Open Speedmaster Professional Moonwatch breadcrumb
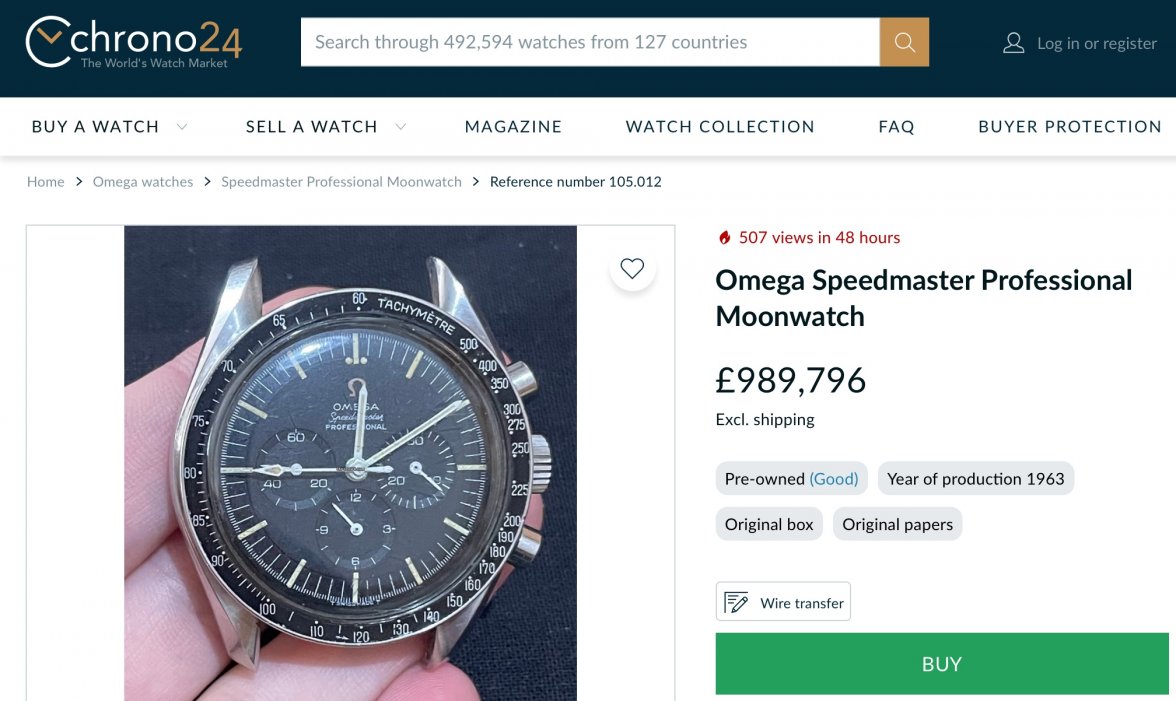 (x=341, y=182)
